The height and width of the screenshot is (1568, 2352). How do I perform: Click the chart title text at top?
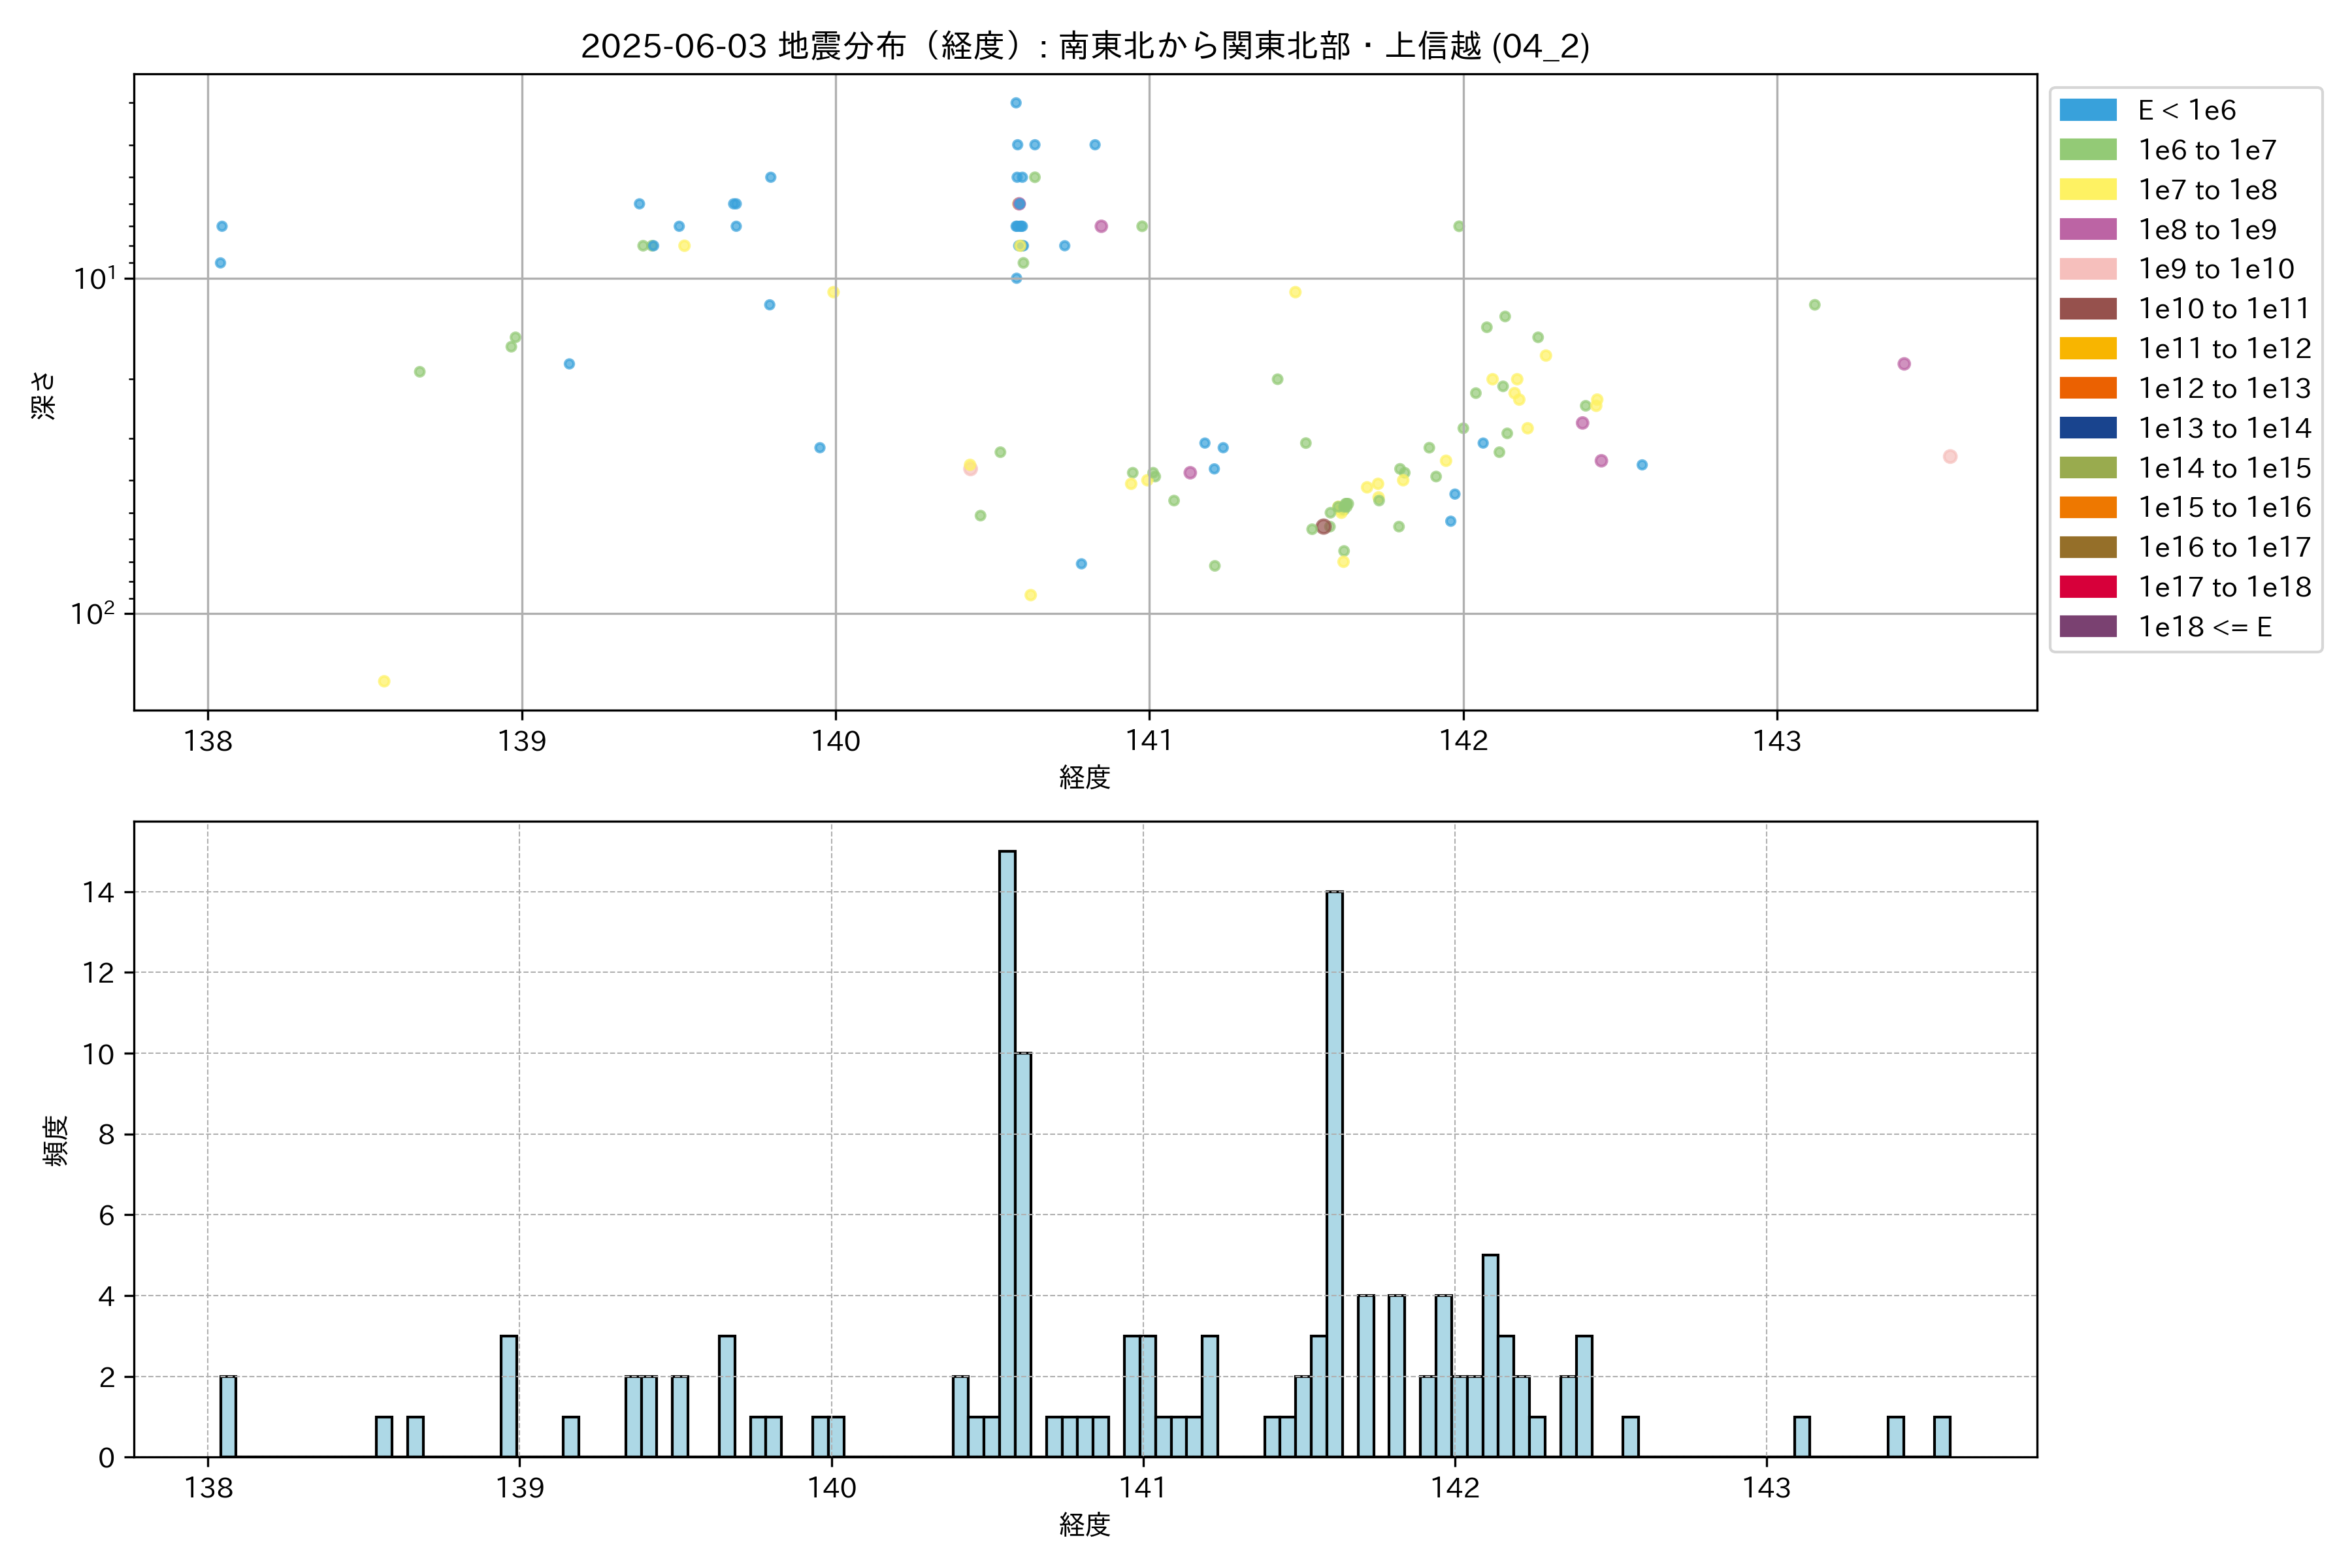click(x=1085, y=46)
